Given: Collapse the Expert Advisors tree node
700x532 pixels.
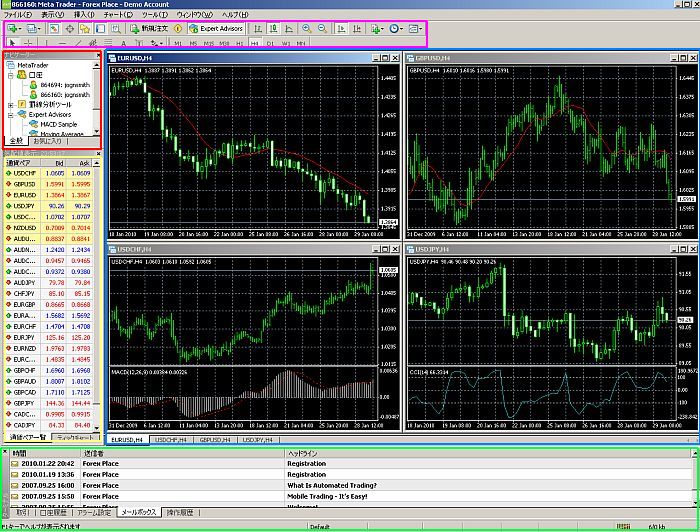Looking at the screenshot, I should (11, 115).
